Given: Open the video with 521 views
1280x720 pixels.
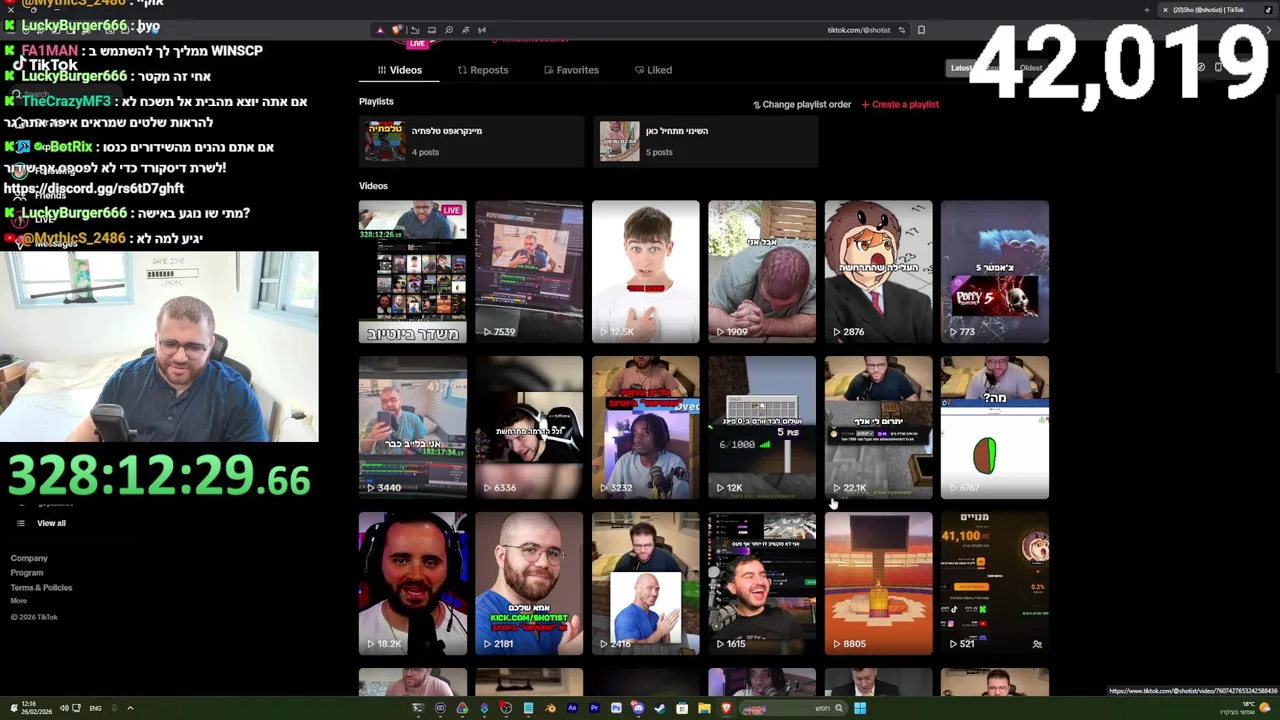Looking at the screenshot, I should [x=995, y=584].
